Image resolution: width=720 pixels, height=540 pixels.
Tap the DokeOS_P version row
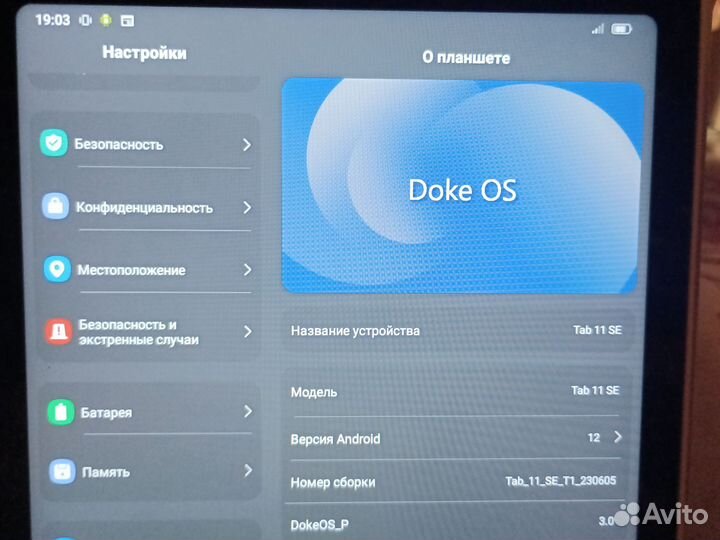pos(452,523)
